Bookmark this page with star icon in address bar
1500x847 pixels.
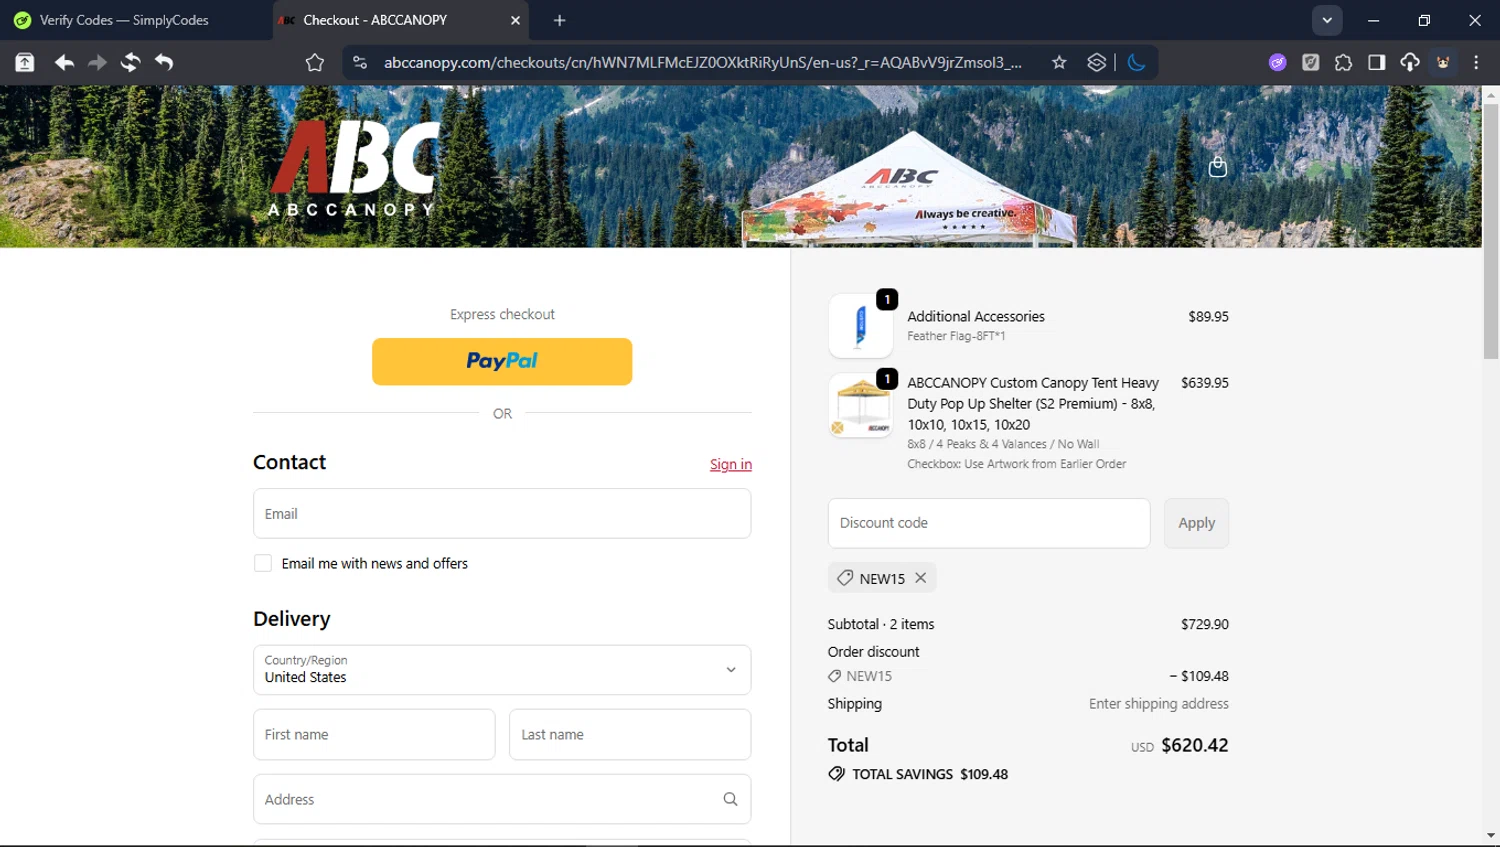(x=1059, y=62)
